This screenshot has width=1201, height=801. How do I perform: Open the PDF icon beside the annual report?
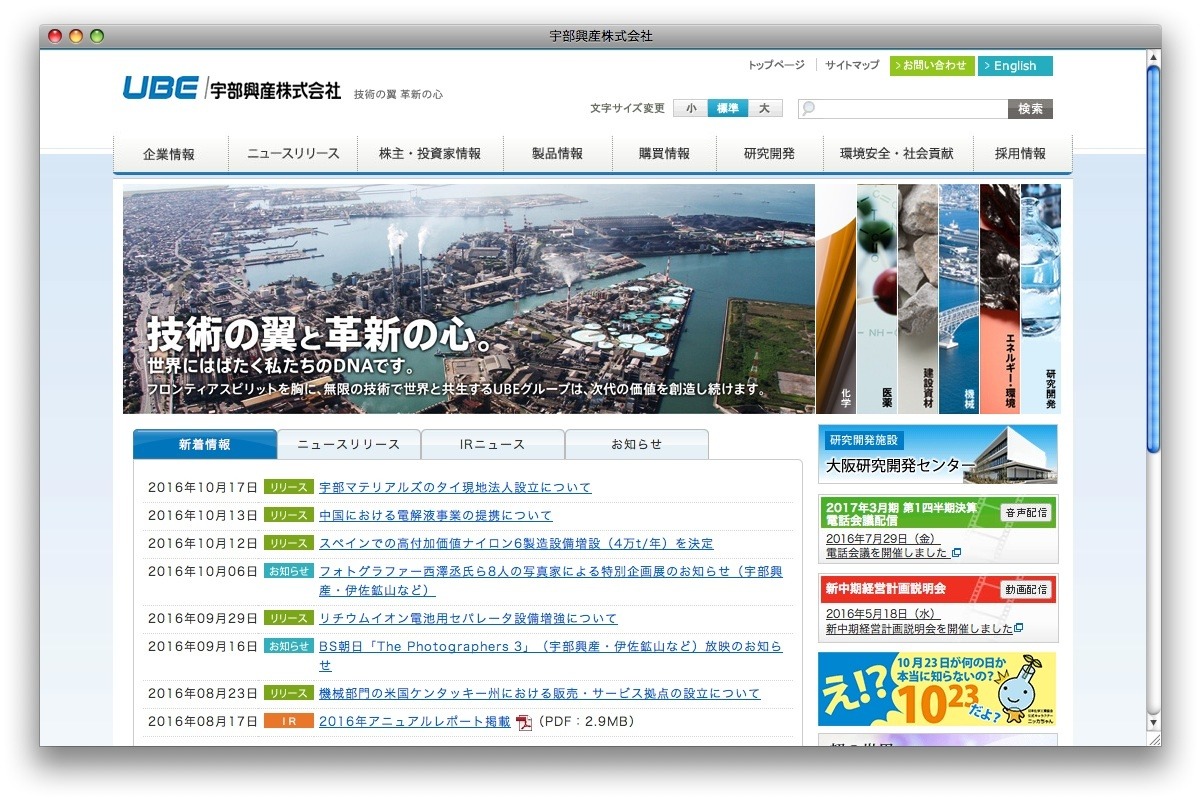(x=524, y=722)
